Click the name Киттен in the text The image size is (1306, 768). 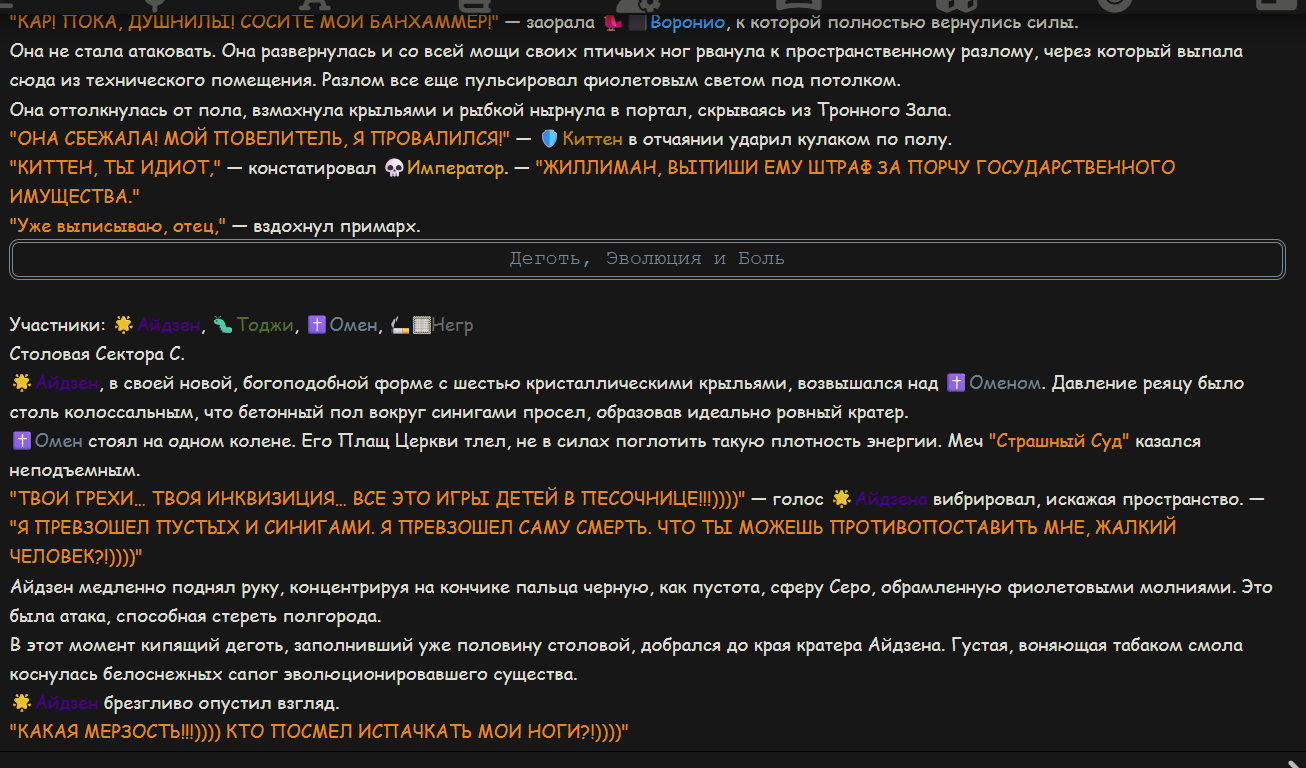(x=592, y=139)
